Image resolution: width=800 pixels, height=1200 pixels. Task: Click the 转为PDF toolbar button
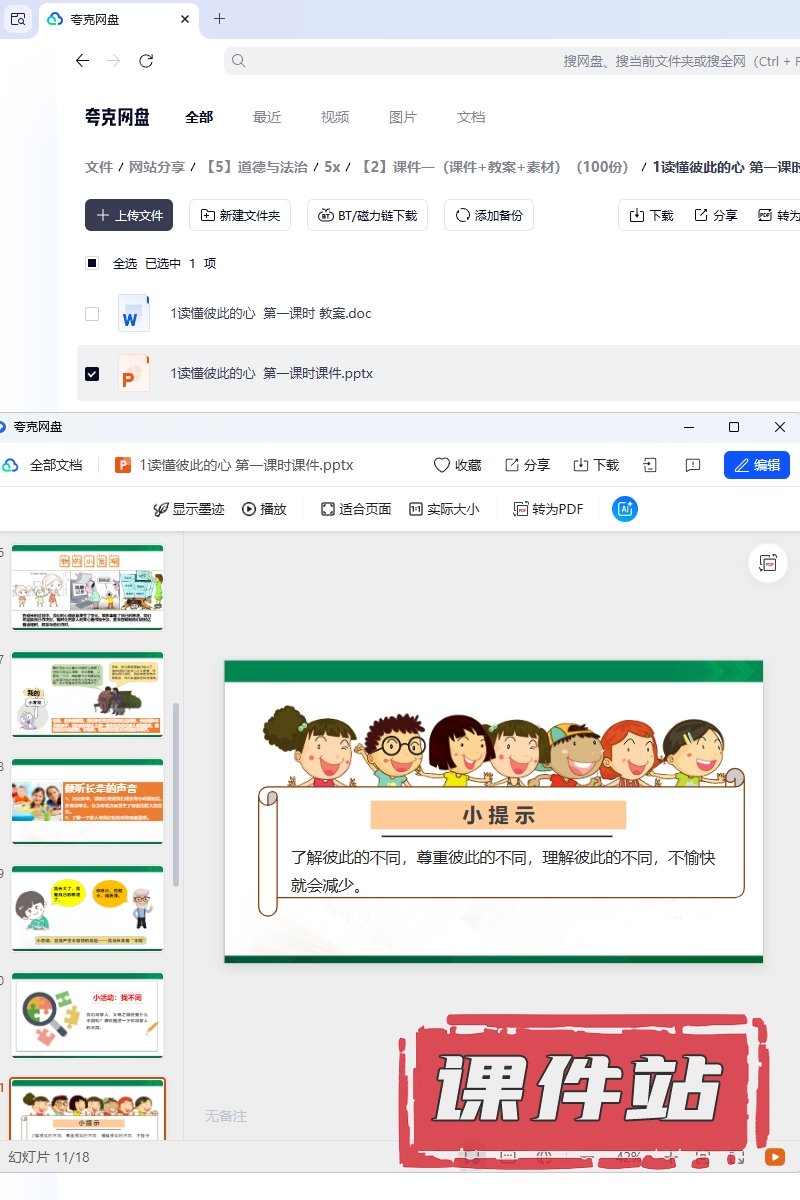pyautogui.click(x=548, y=509)
